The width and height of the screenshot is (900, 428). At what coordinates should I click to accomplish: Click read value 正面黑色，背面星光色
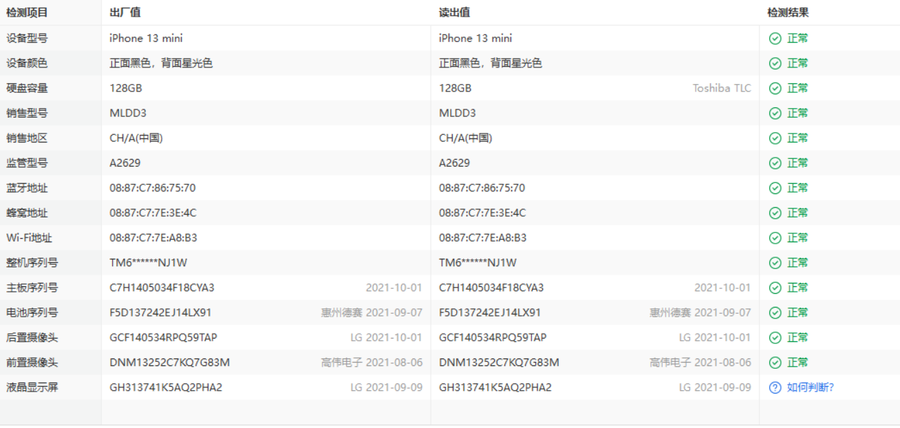point(490,63)
